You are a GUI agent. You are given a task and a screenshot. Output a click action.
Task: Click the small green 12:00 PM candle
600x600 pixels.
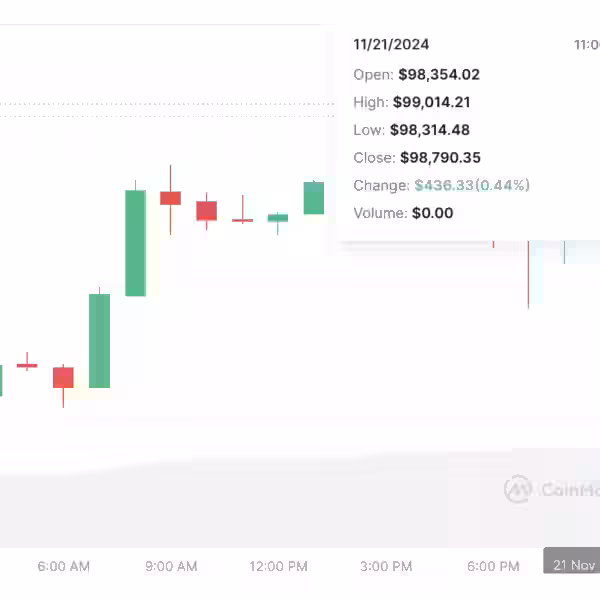point(277,217)
